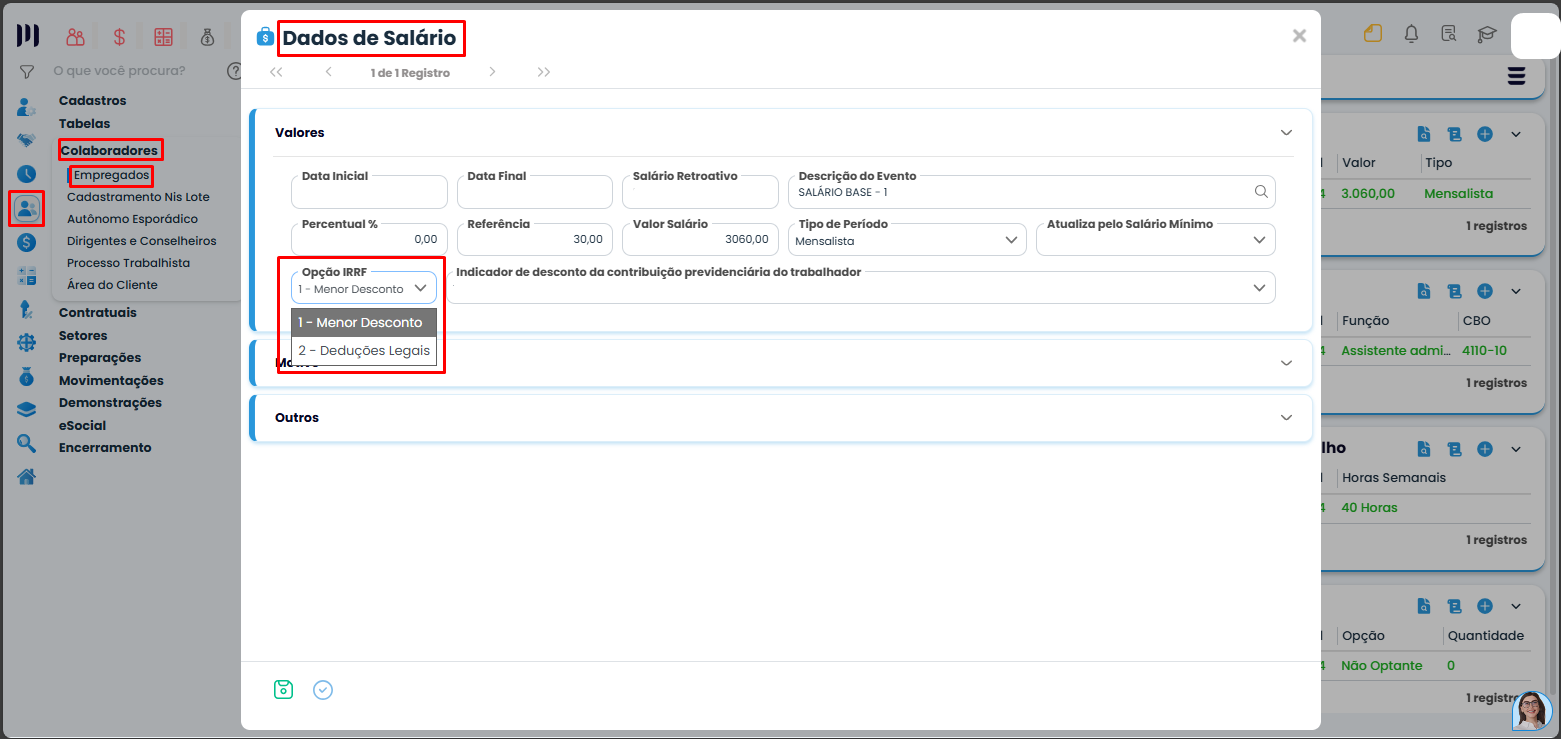This screenshot has height=739, width=1561.
Task: Open the hamburger menu in the background page
Action: [1517, 76]
